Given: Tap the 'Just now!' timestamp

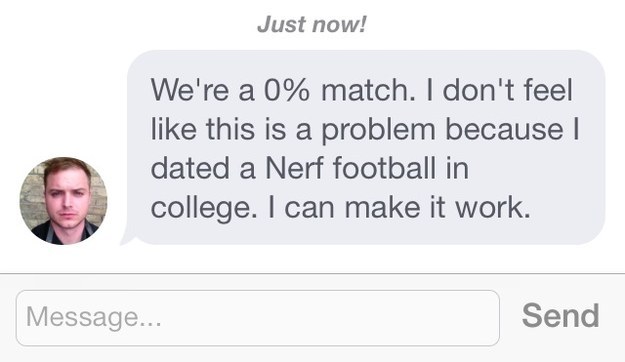Looking at the screenshot, I should point(311,24).
